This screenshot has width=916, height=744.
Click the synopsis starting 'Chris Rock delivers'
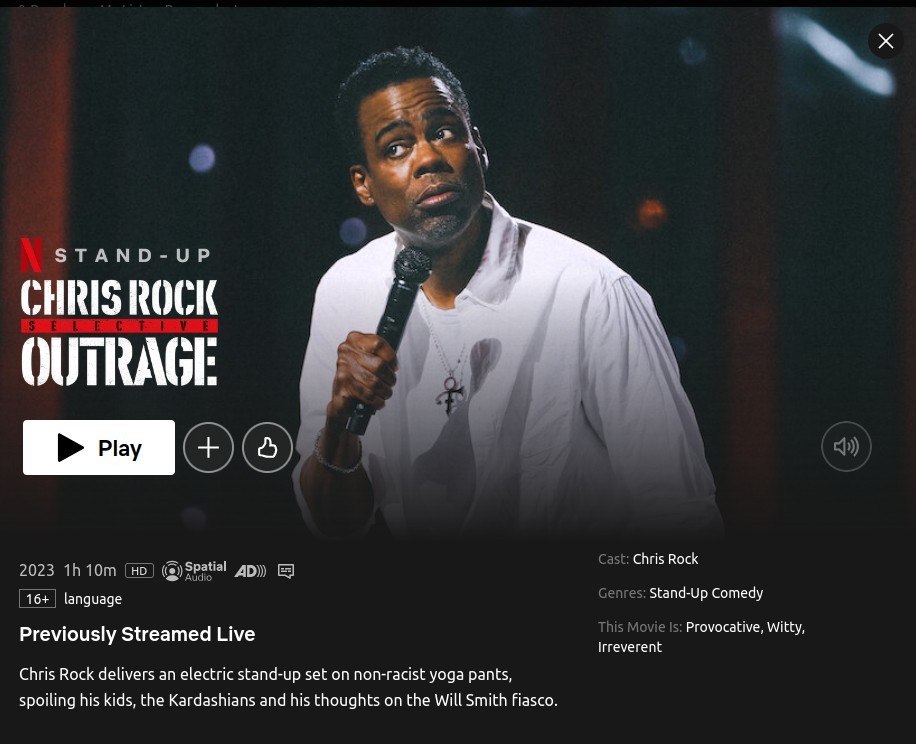pos(289,687)
